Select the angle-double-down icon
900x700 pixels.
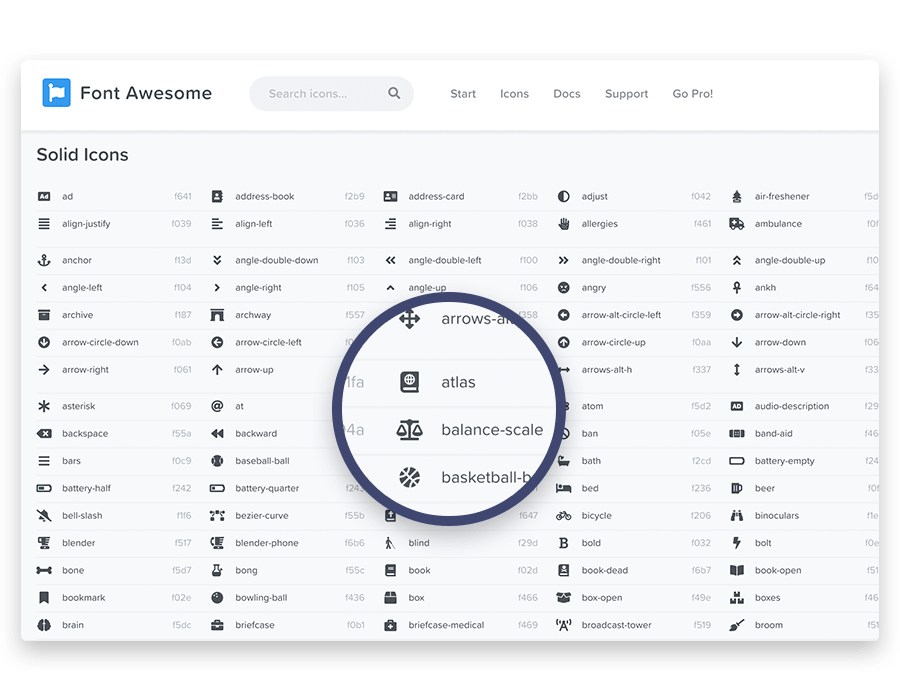coord(217,260)
